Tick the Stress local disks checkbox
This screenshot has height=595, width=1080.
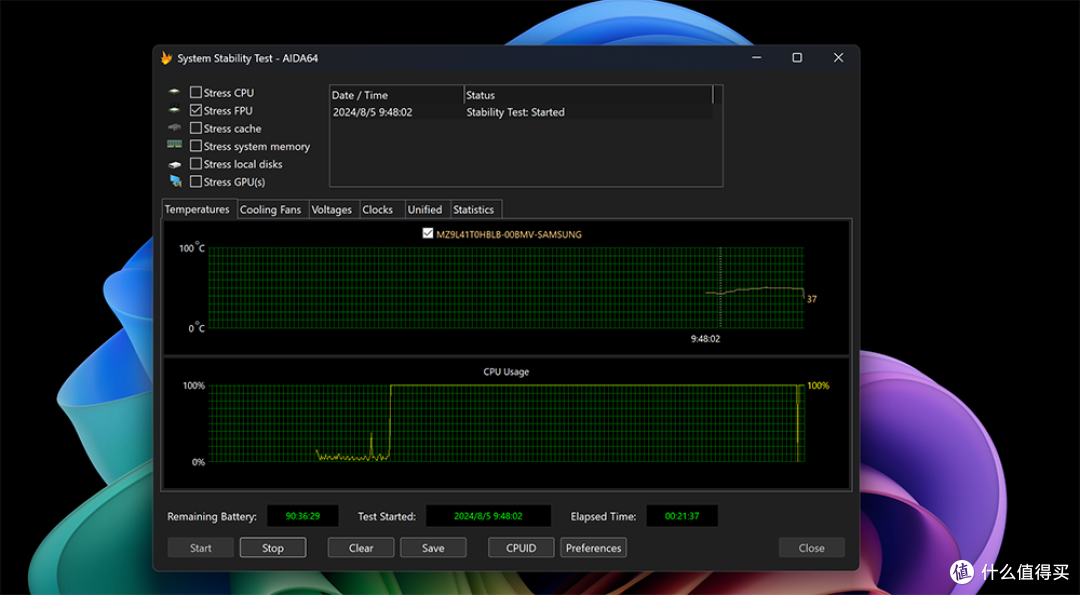pyautogui.click(x=196, y=164)
